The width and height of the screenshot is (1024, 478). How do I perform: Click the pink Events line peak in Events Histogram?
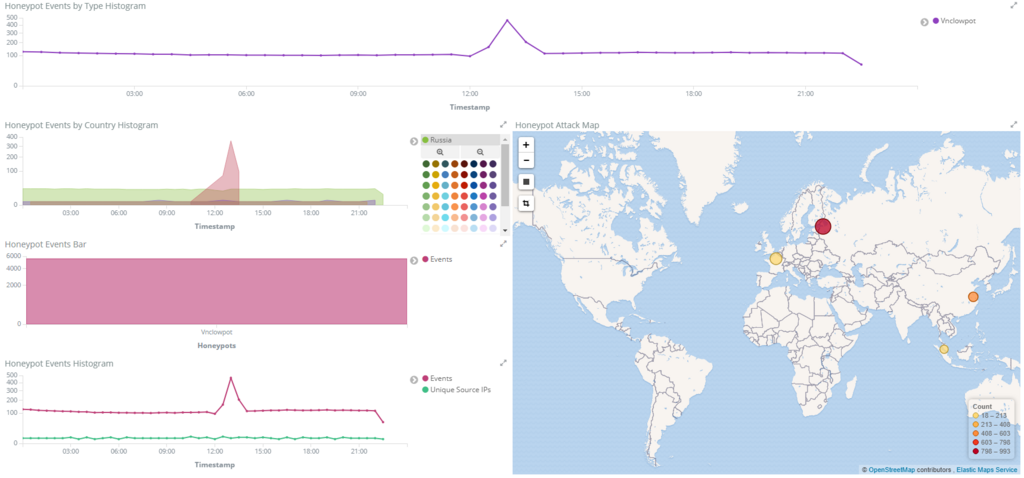click(231, 378)
